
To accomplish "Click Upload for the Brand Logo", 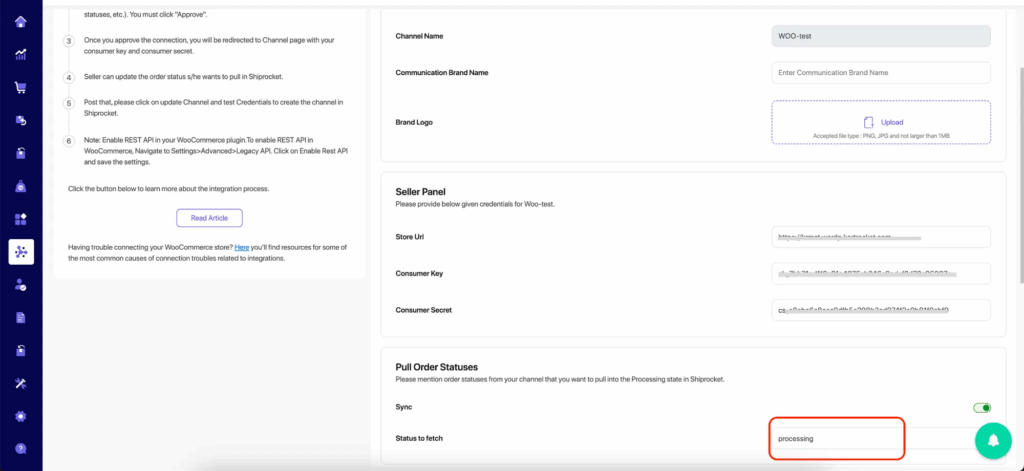I will [x=881, y=122].
